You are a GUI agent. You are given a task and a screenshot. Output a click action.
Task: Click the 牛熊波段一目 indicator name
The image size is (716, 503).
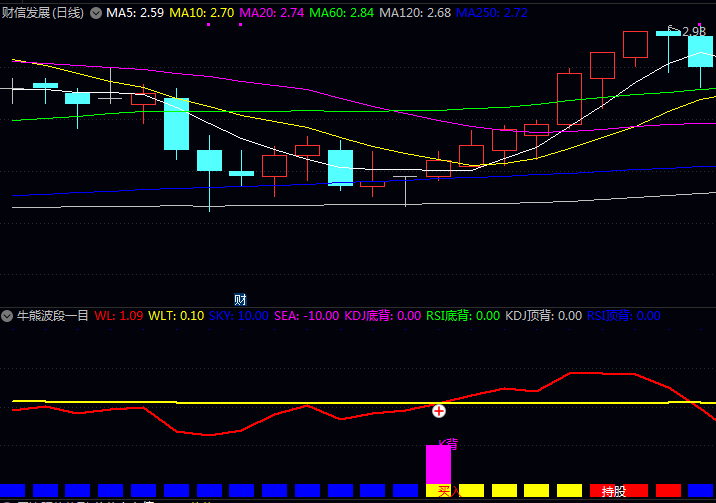(x=53, y=316)
